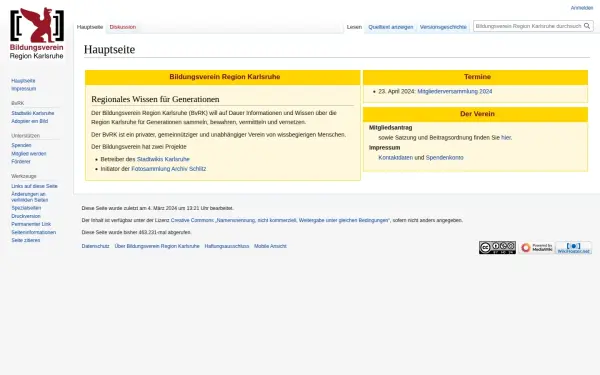Open Spezialseiten in the sidebar
Image resolution: width=600 pixels, height=375 pixels.
(x=26, y=208)
